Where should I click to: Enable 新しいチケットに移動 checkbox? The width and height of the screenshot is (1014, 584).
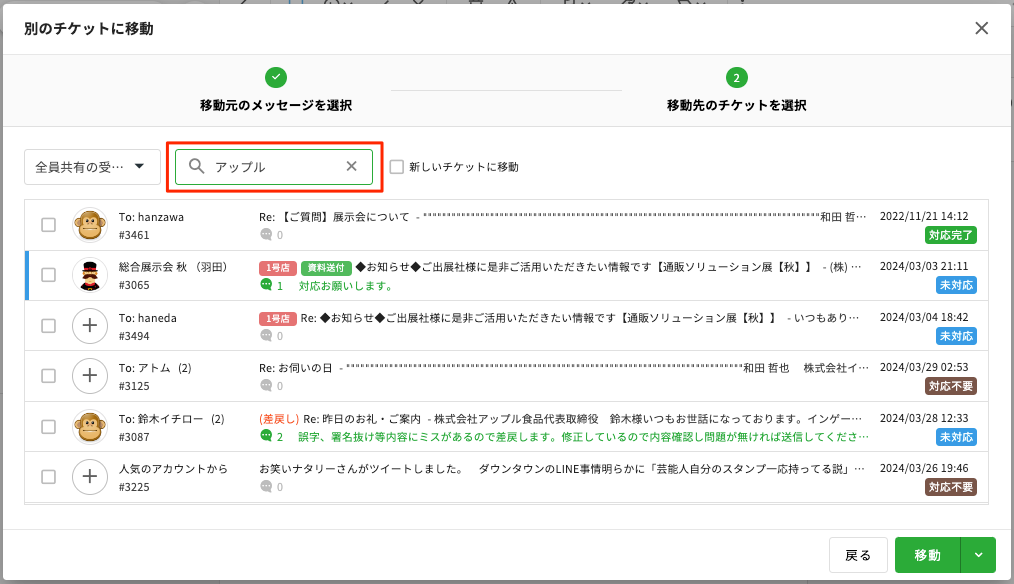pyautogui.click(x=397, y=167)
